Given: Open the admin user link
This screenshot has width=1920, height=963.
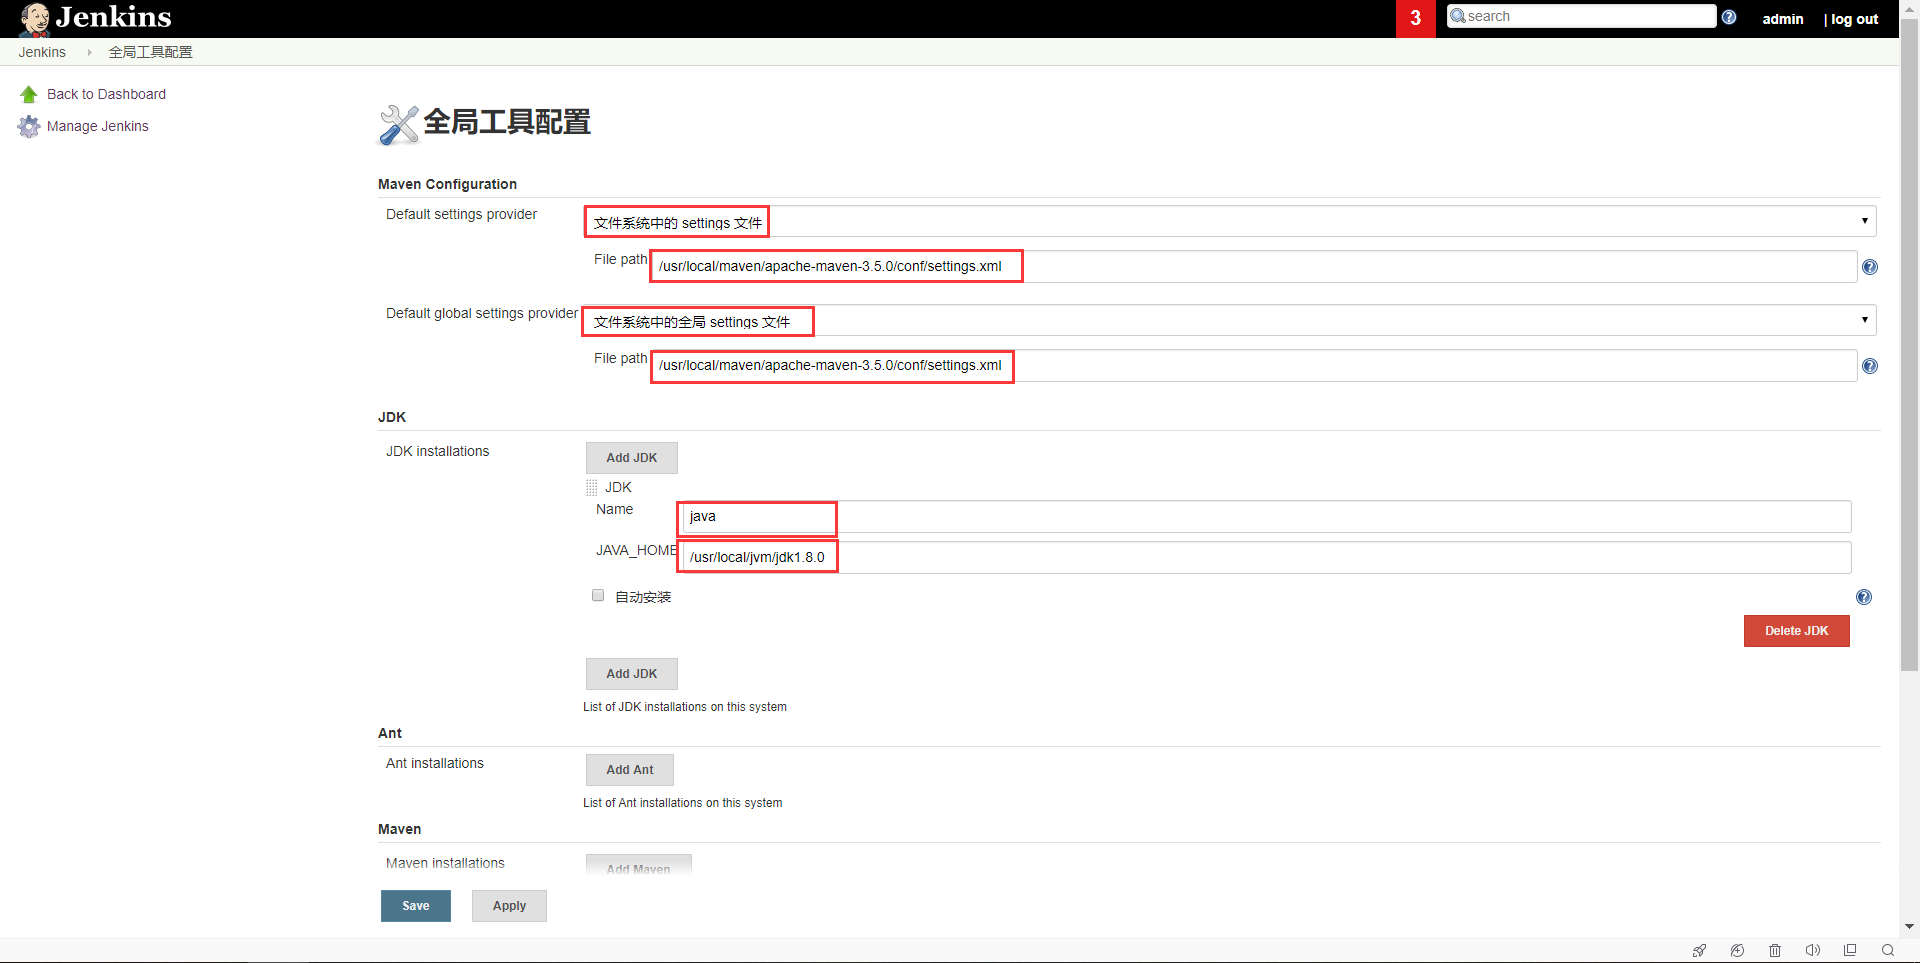Looking at the screenshot, I should (1783, 19).
